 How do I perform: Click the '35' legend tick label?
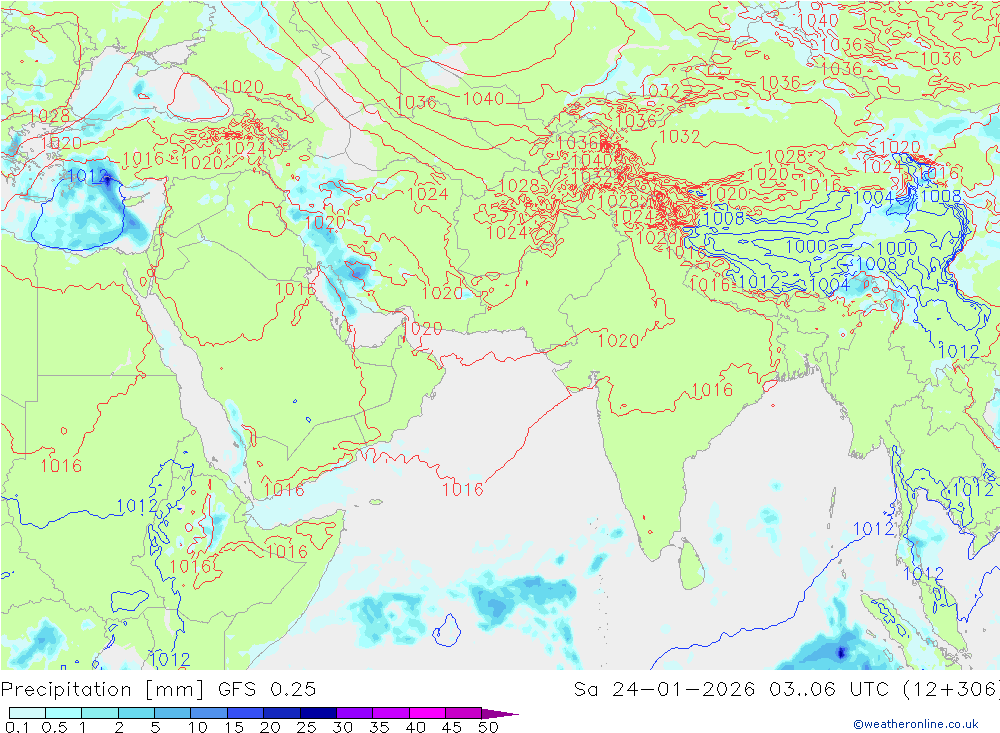(x=379, y=727)
